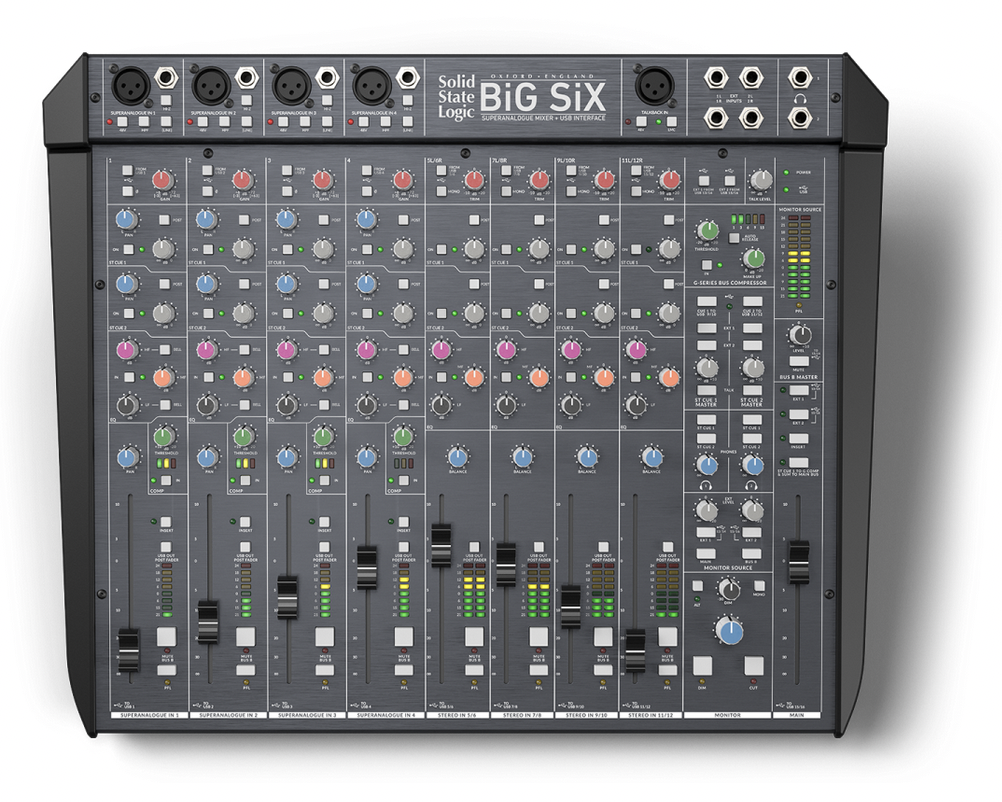Screen dimensions: 1002x802
Task: Click the 2R external input jack
Action: (751, 118)
